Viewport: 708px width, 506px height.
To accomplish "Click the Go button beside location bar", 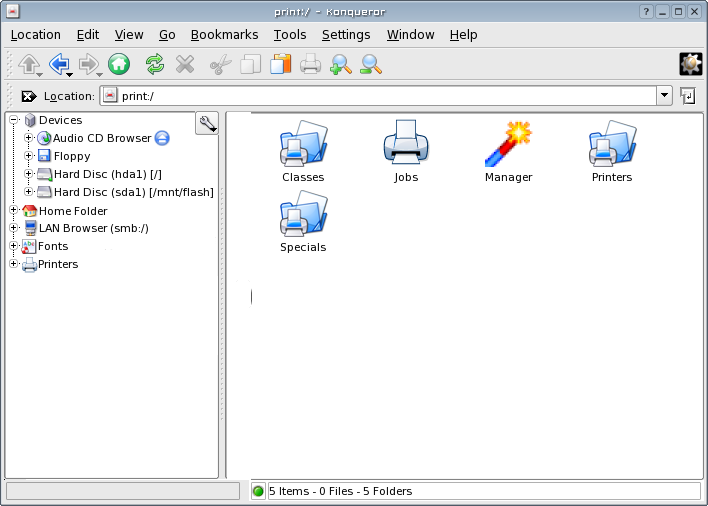I will click(688, 96).
